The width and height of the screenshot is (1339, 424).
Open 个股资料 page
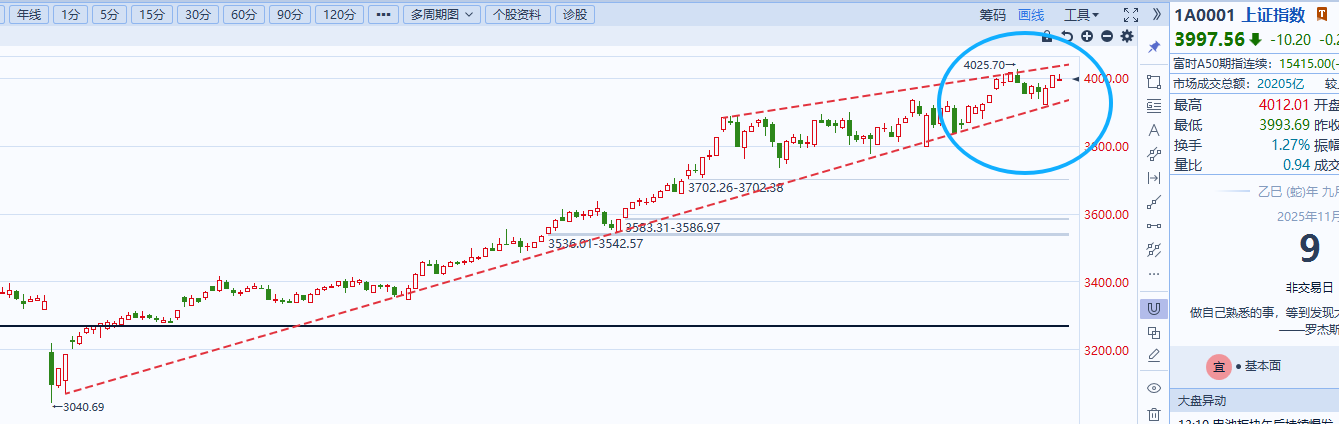[x=518, y=14]
